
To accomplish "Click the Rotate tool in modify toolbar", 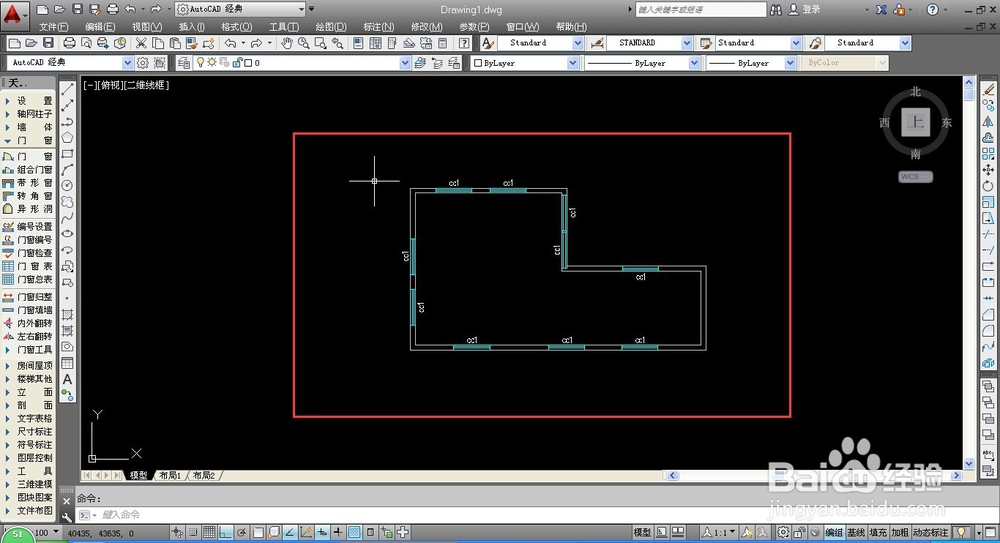I will (x=988, y=186).
